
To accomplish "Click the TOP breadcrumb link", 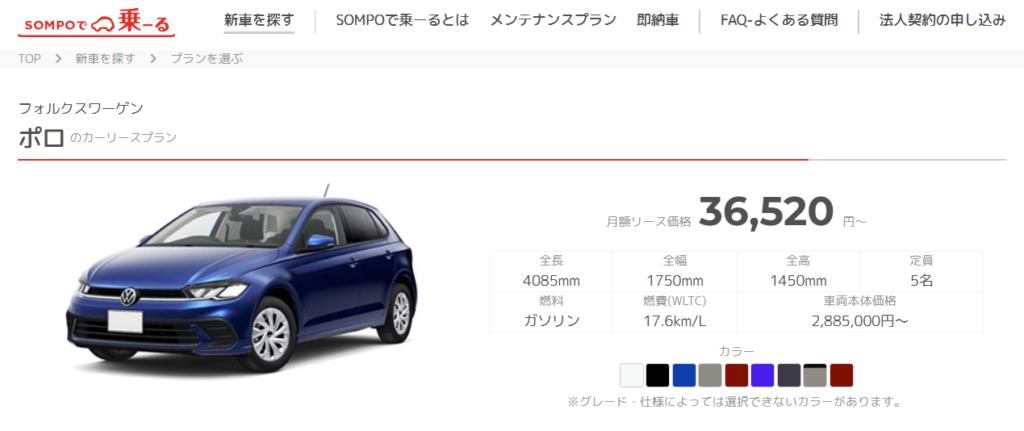I will point(29,59).
